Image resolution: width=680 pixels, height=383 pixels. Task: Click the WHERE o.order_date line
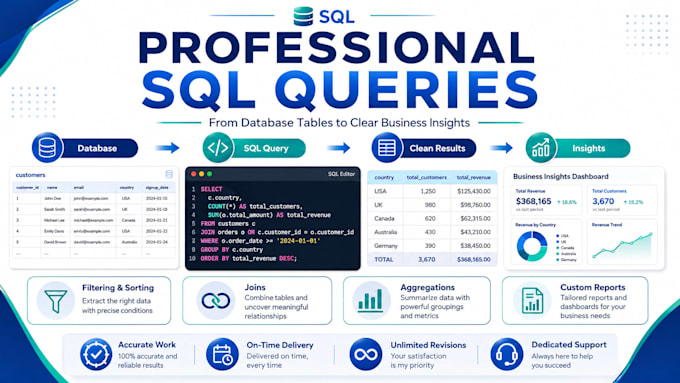coord(260,241)
